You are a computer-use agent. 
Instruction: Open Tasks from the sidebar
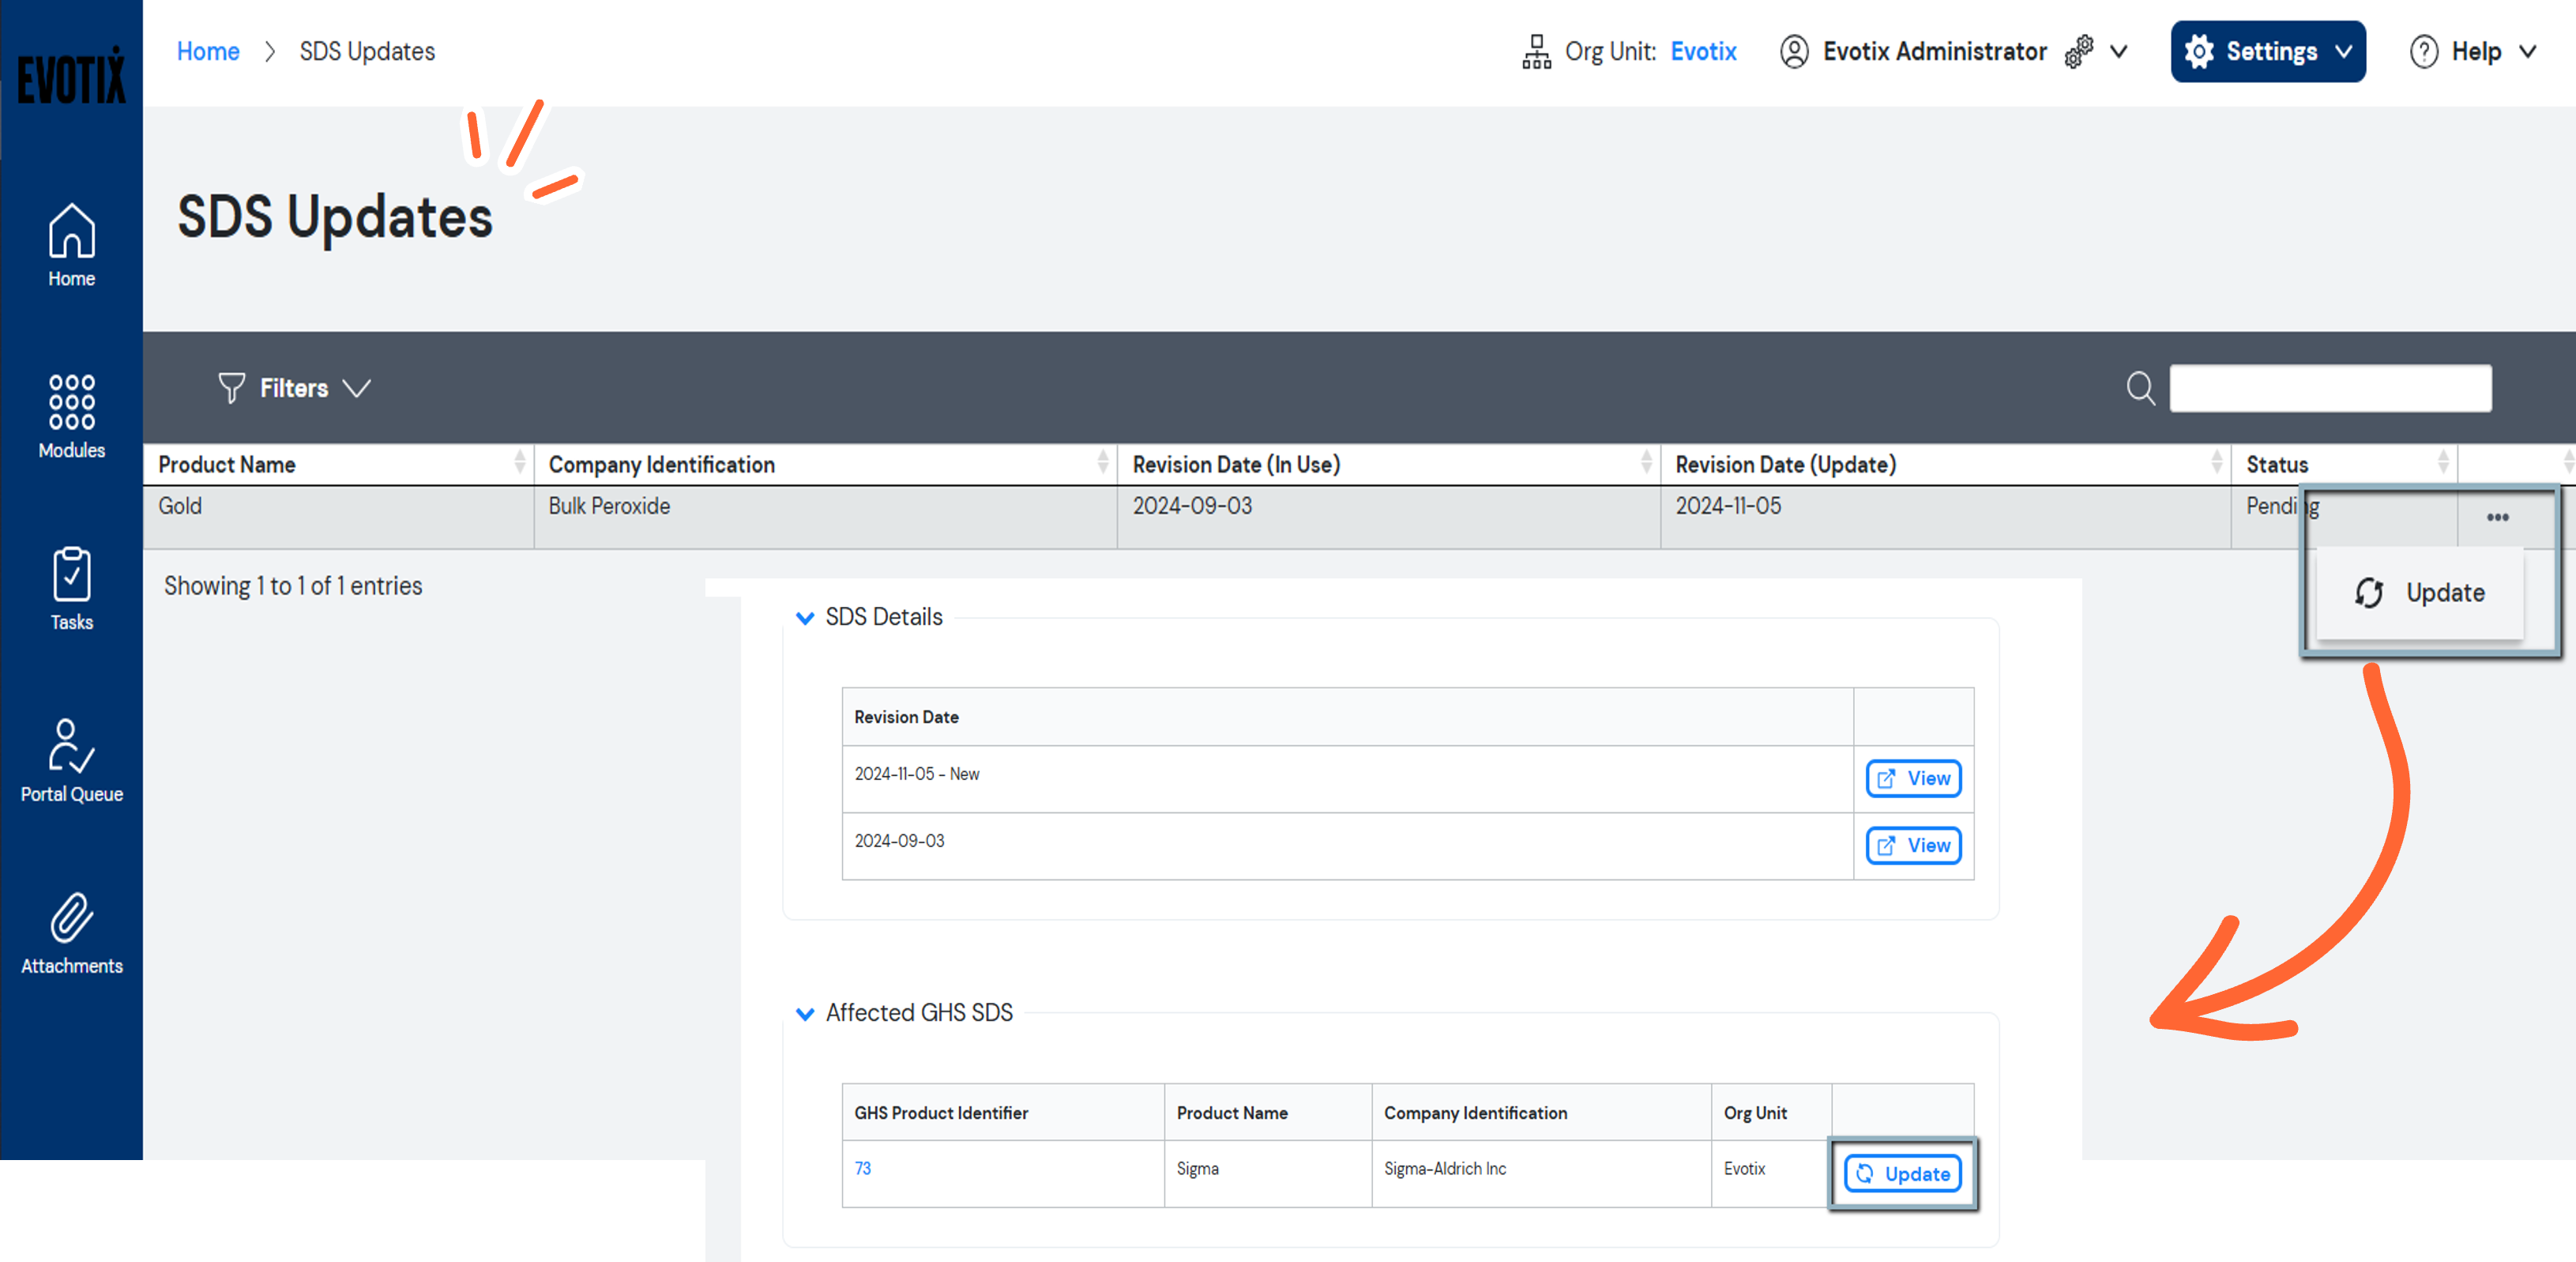pos(71,589)
